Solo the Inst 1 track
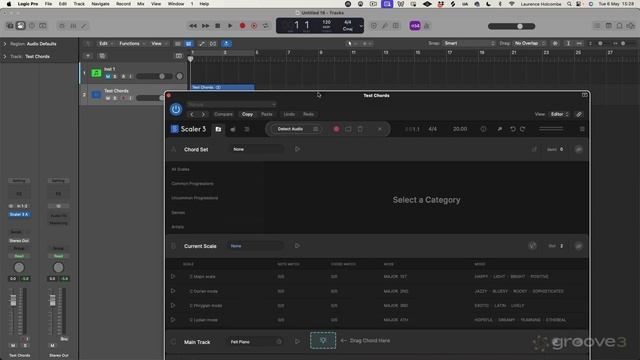 pos(115,76)
